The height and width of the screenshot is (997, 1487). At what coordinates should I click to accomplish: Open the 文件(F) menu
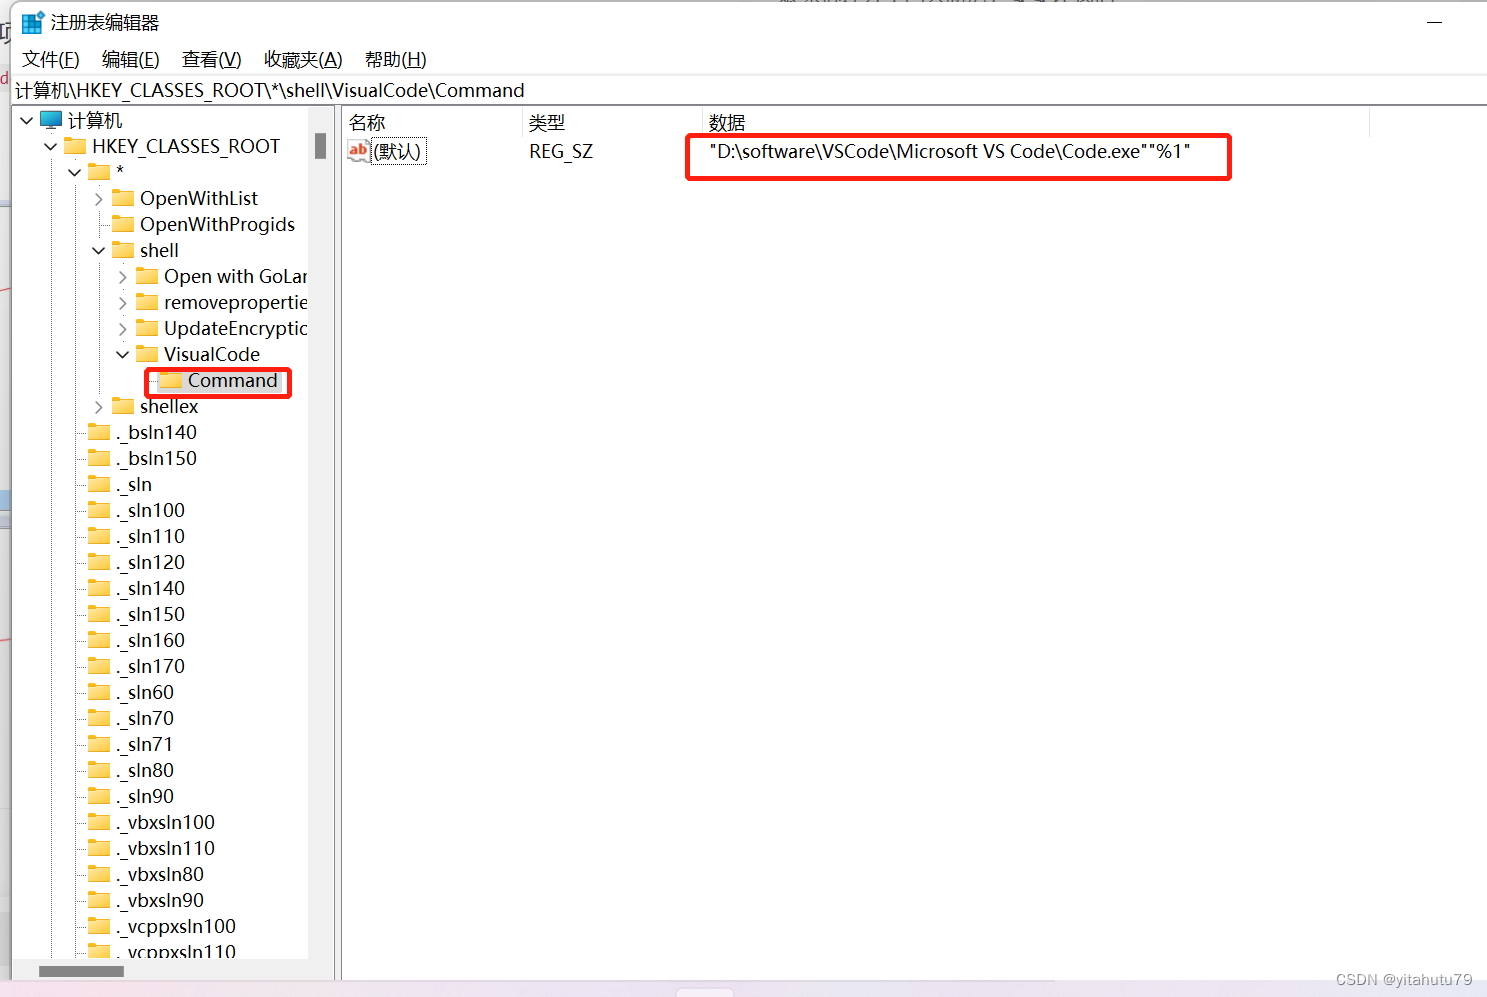pyautogui.click(x=51, y=60)
